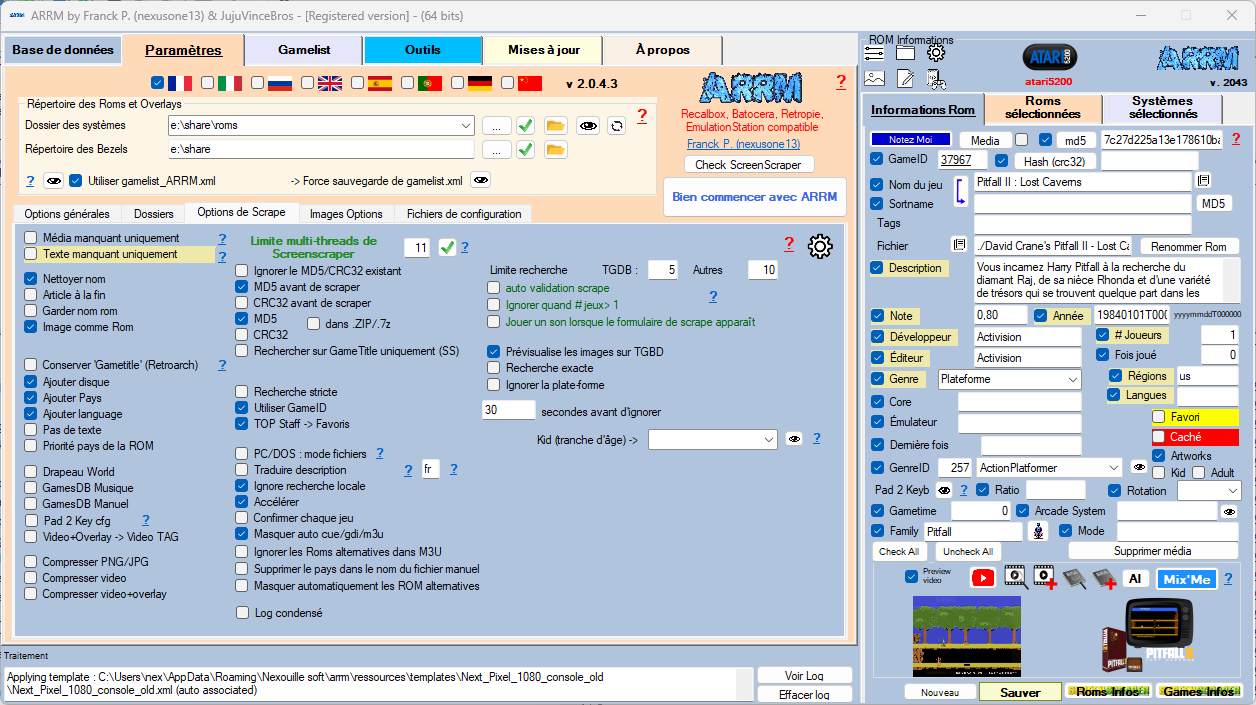Switch to Base de données tab
Viewport: 1256px width, 705px height.
63,50
